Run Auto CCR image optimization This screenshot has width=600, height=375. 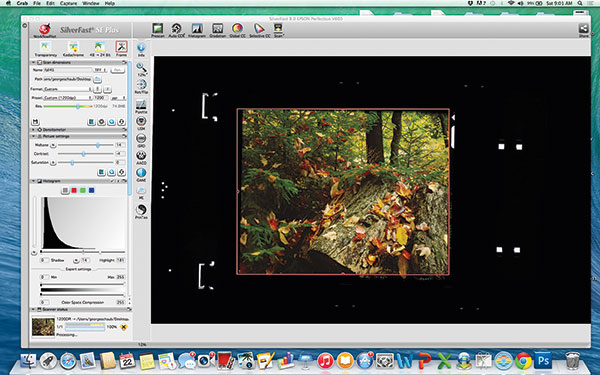point(176,30)
